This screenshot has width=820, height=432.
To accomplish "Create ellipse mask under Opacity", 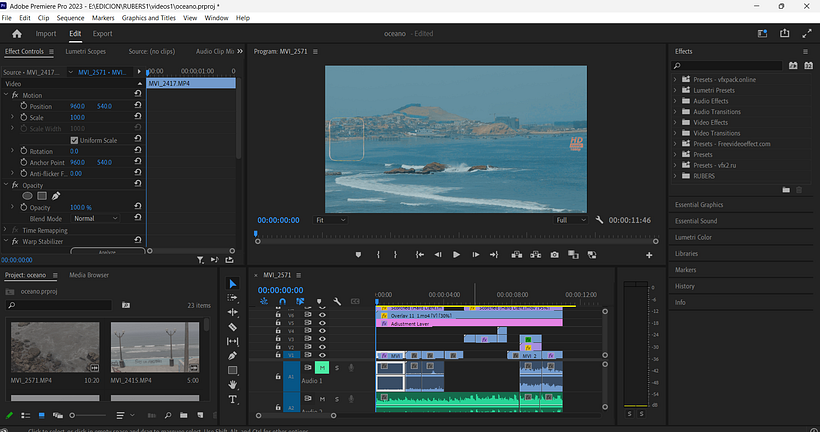I will coord(27,195).
